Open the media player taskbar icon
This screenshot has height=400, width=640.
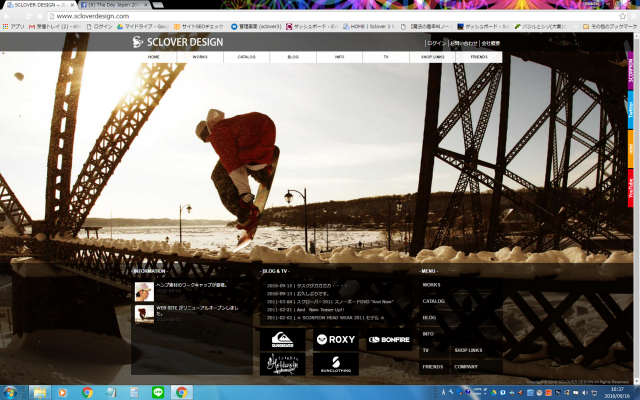pyautogui.click(x=62, y=393)
